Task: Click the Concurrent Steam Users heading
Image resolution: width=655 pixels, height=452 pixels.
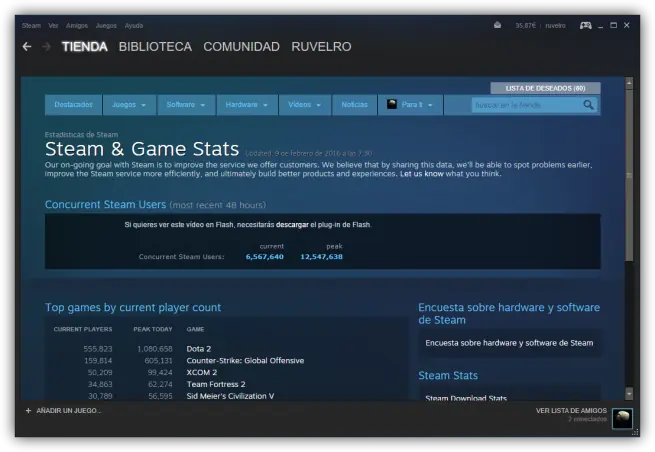Action: click(x=105, y=204)
